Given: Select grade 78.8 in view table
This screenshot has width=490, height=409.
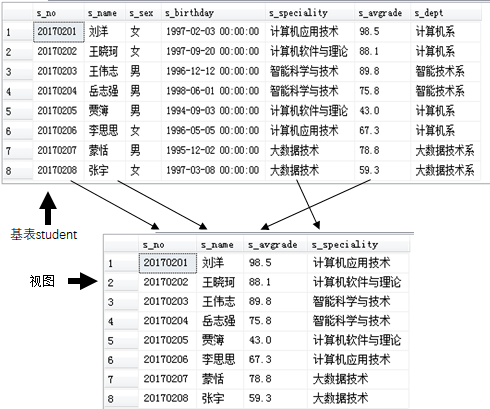Looking at the screenshot, I should 275,379.
